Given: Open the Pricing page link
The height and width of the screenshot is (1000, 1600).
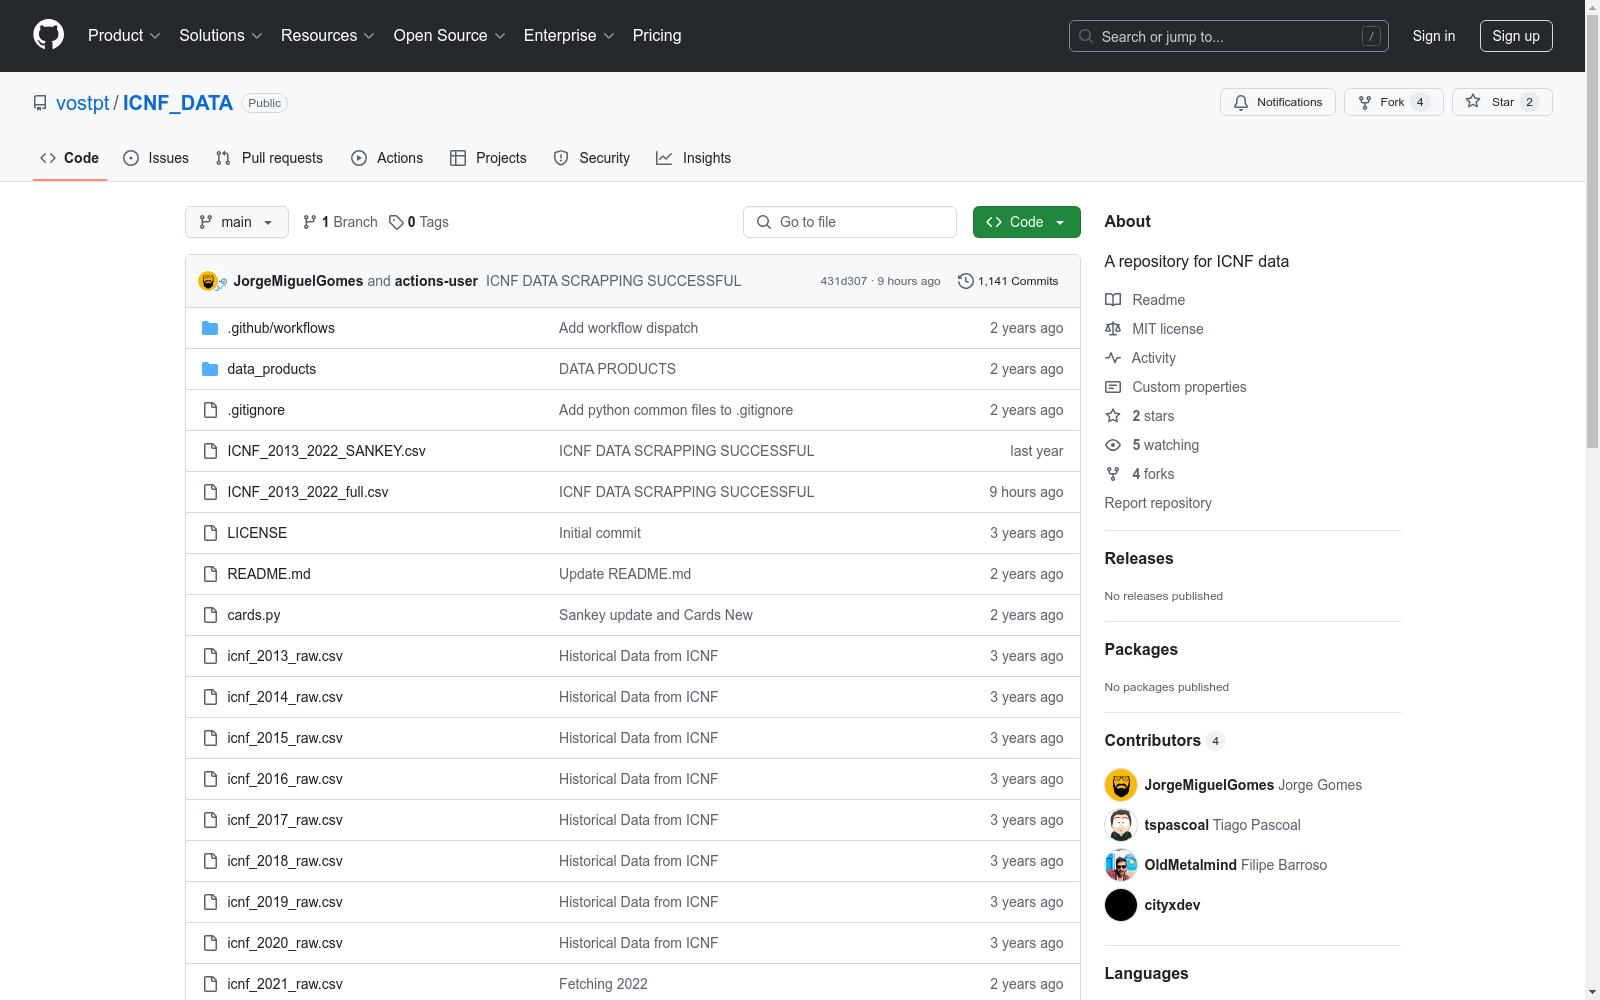Looking at the screenshot, I should point(657,36).
